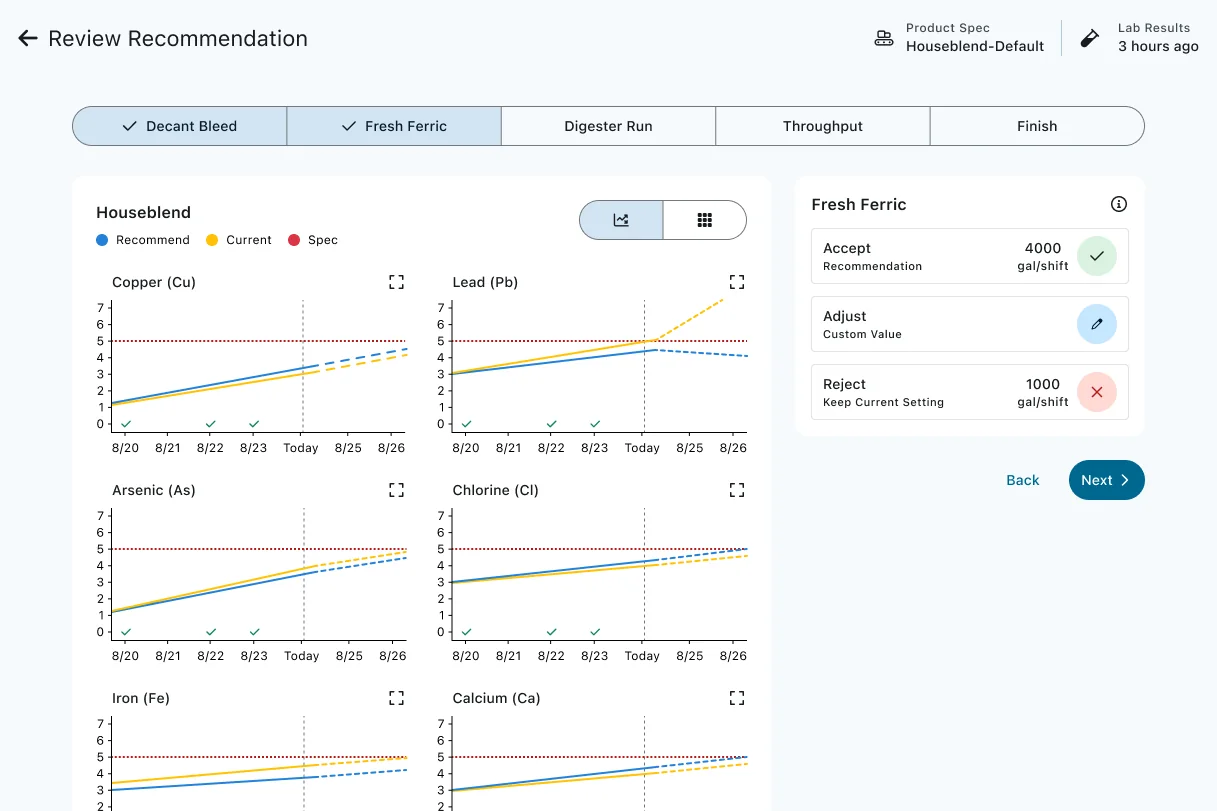Click the red Spec legend dot
Screen dimensions: 1217x811
[294, 240]
